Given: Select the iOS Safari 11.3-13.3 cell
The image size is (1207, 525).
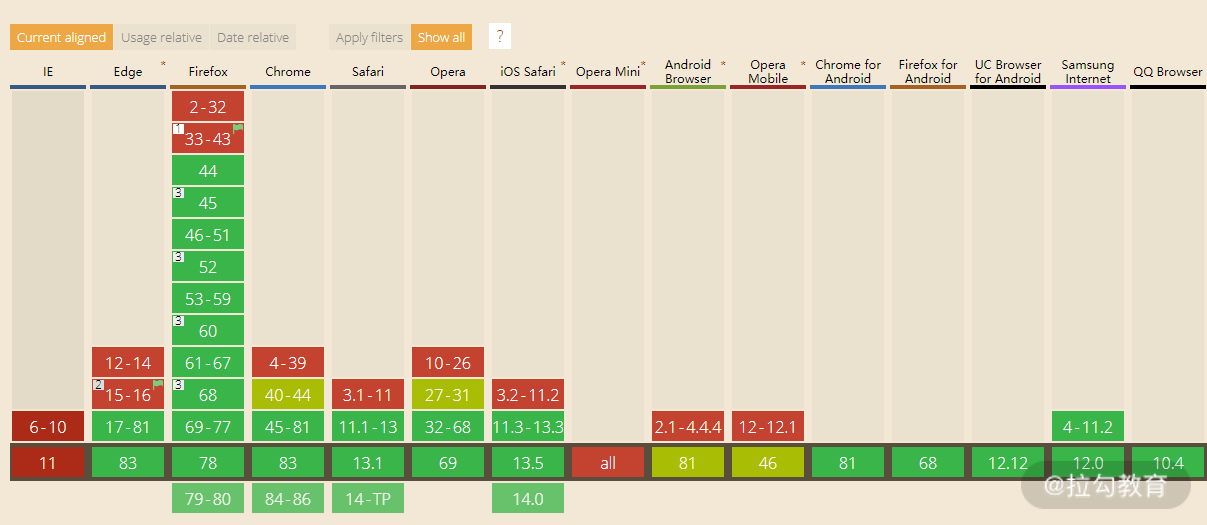Looking at the screenshot, I should [528, 427].
